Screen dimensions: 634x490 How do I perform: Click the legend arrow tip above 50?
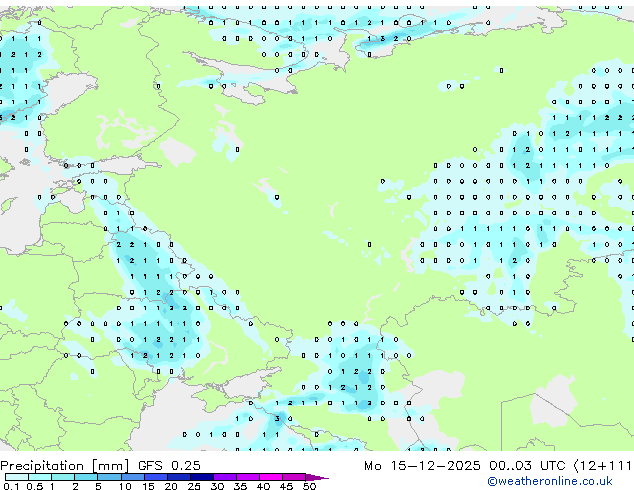pos(317,477)
